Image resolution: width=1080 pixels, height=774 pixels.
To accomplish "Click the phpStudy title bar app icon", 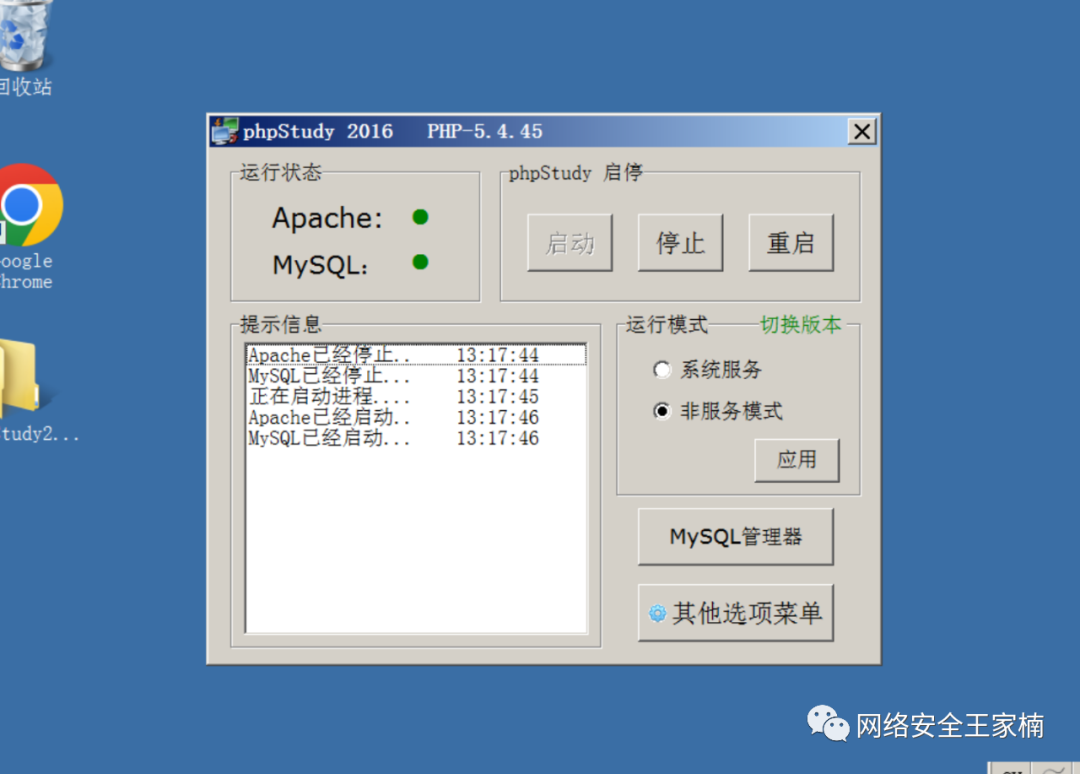I will (225, 131).
